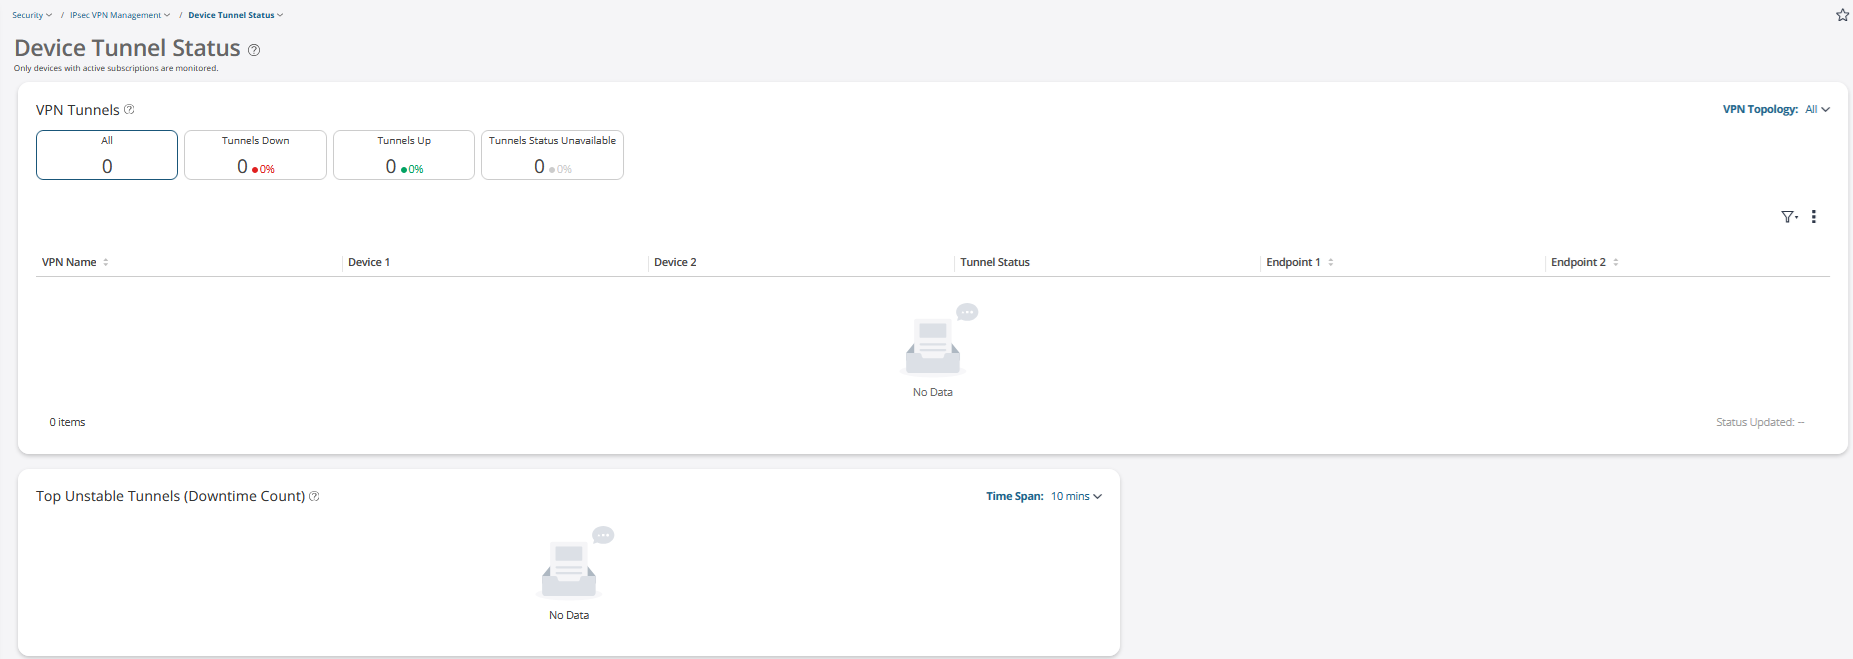Click the favorite star icon
This screenshot has width=1853, height=659.
point(1842,15)
